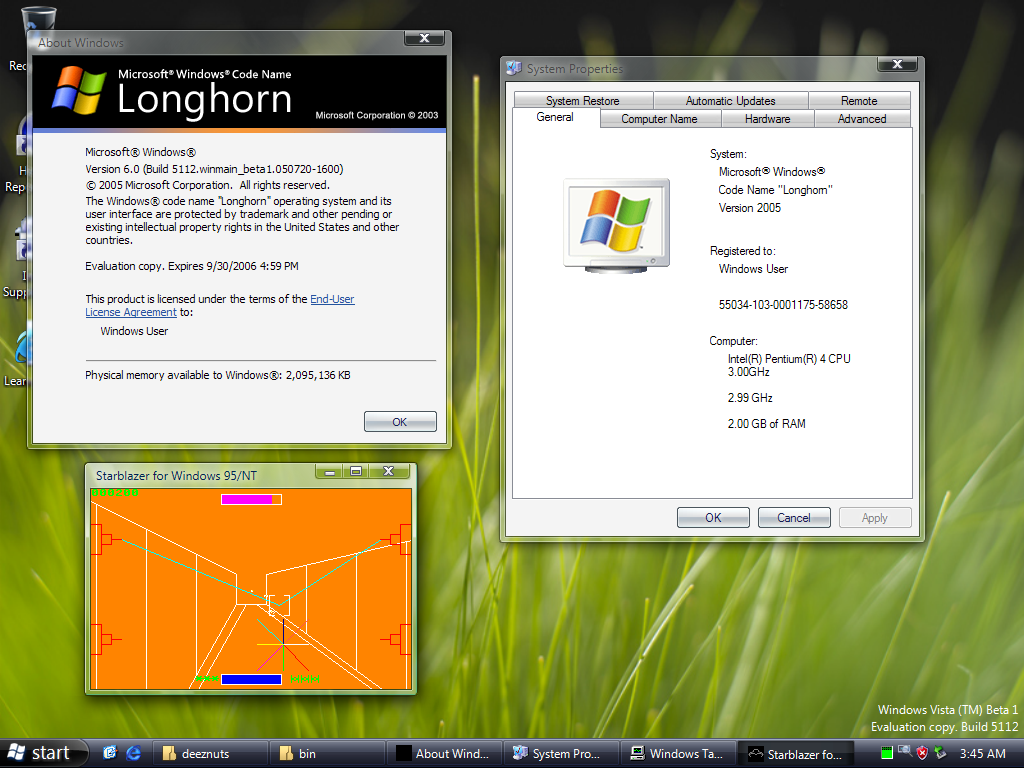This screenshot has height=768, width=1024.
Task: Switch to the Automatic Updates tab
Action: pyautogui.click(x=730, y=101)
